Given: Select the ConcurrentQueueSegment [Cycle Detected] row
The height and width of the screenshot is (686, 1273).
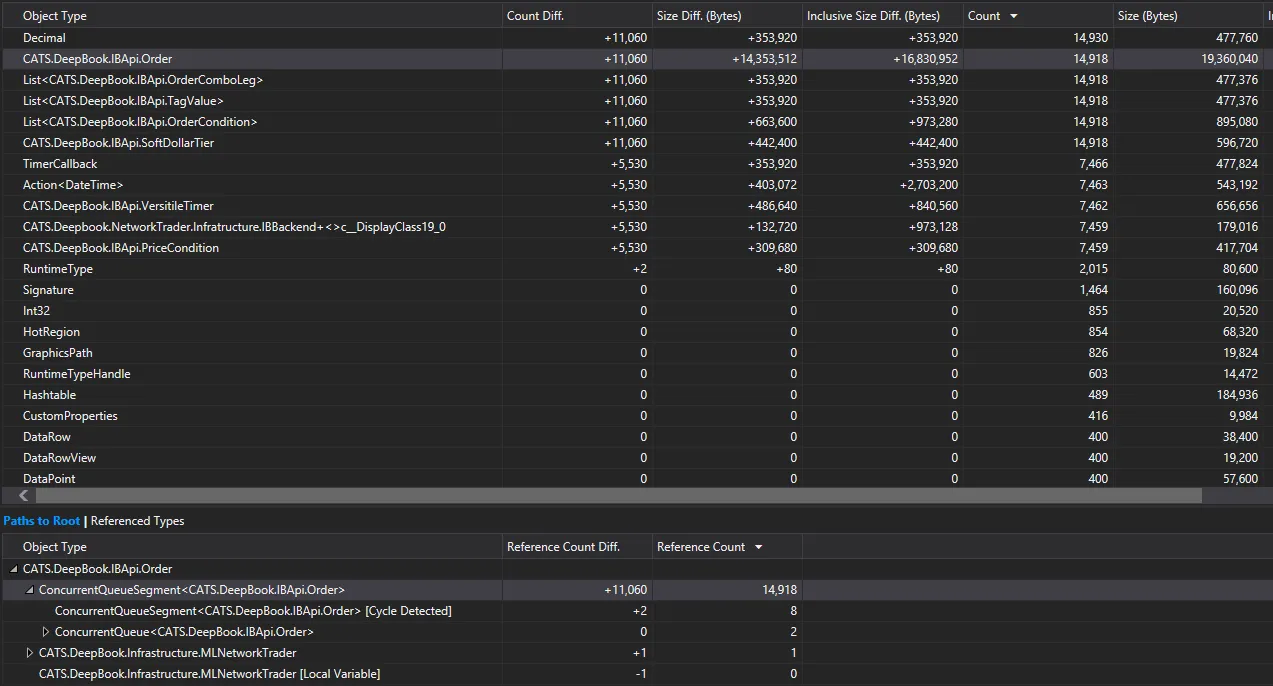Looking at the screenshot, I should (401, 611).
